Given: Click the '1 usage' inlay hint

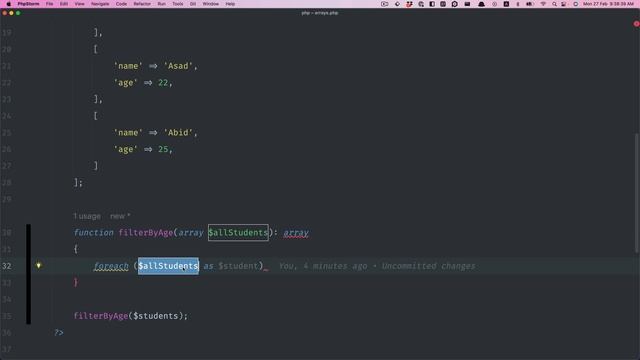Looking at the screenshot, I should [x=87, y=216].
